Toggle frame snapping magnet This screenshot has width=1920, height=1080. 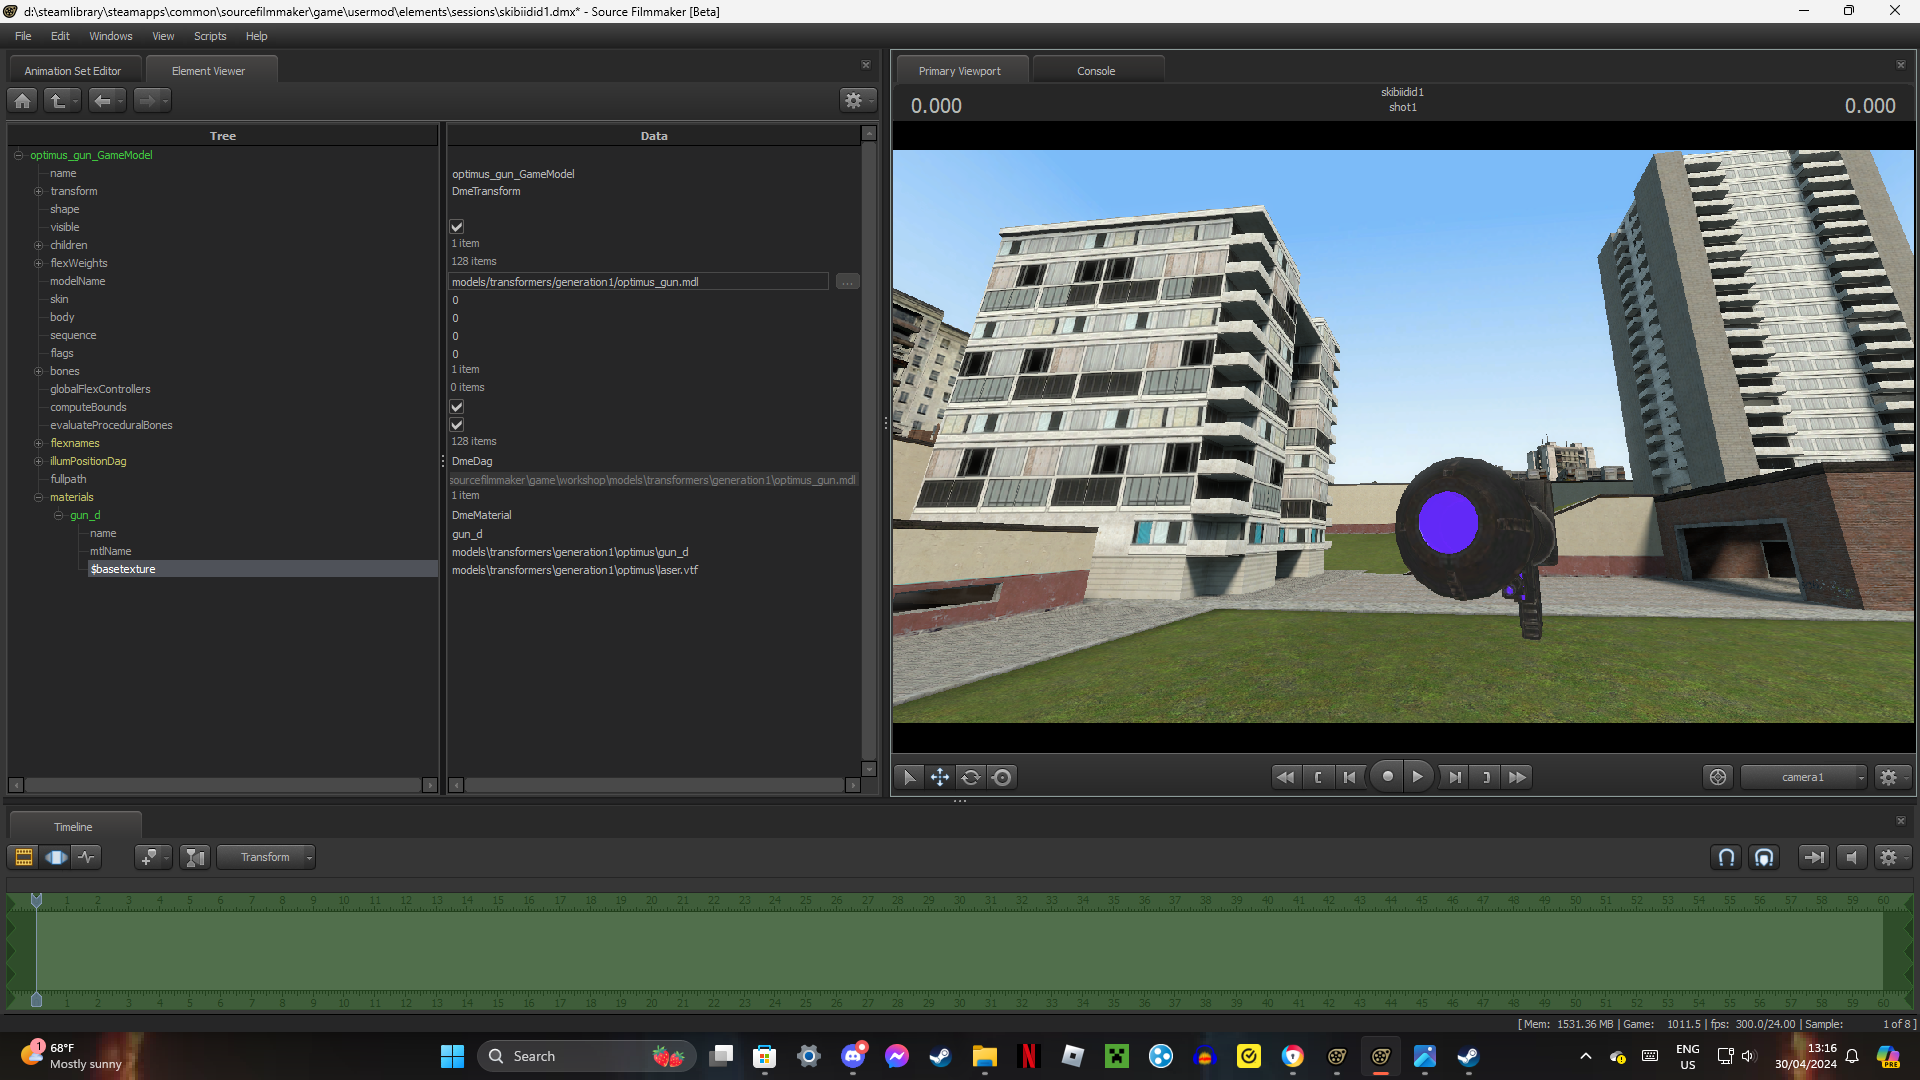(x=1764, y=857)
